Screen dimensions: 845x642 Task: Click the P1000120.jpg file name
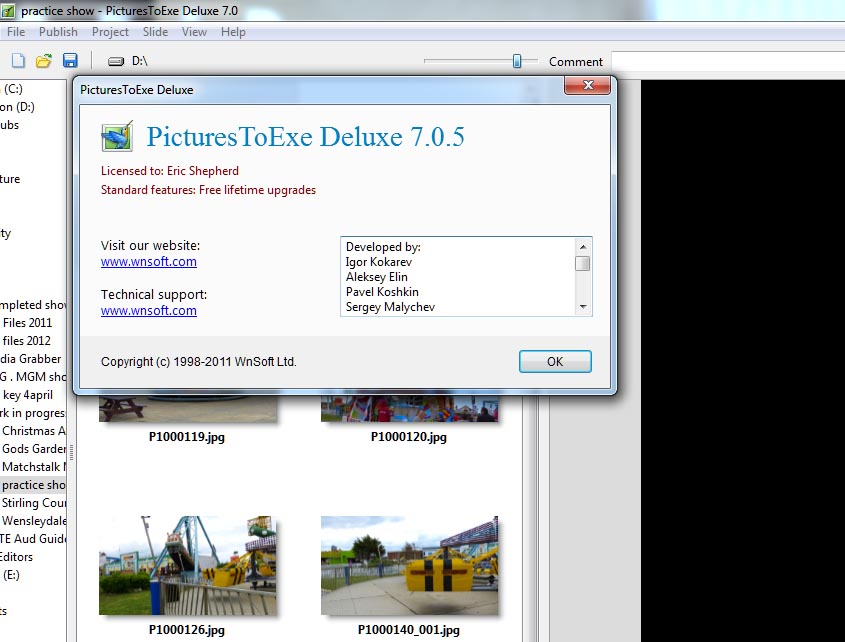click(409, 437)
